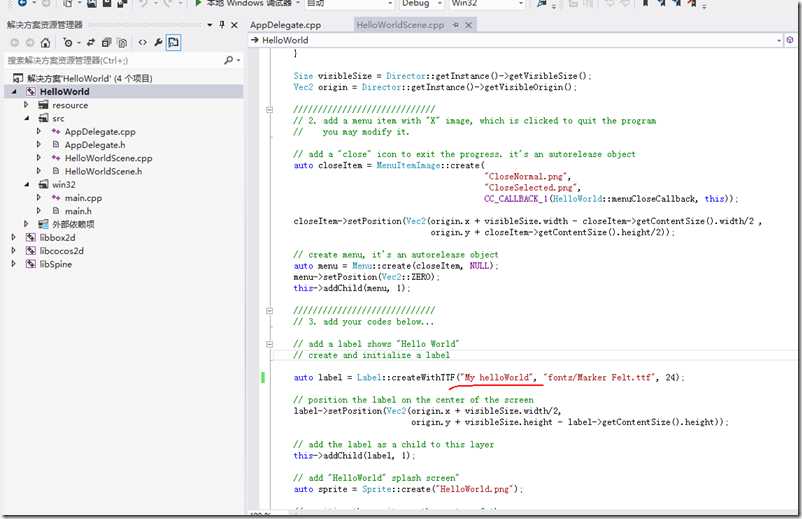Switch to the HelloWorldScene.cpp editor tab
Screen dimensions: 802x519
(400, 25)
